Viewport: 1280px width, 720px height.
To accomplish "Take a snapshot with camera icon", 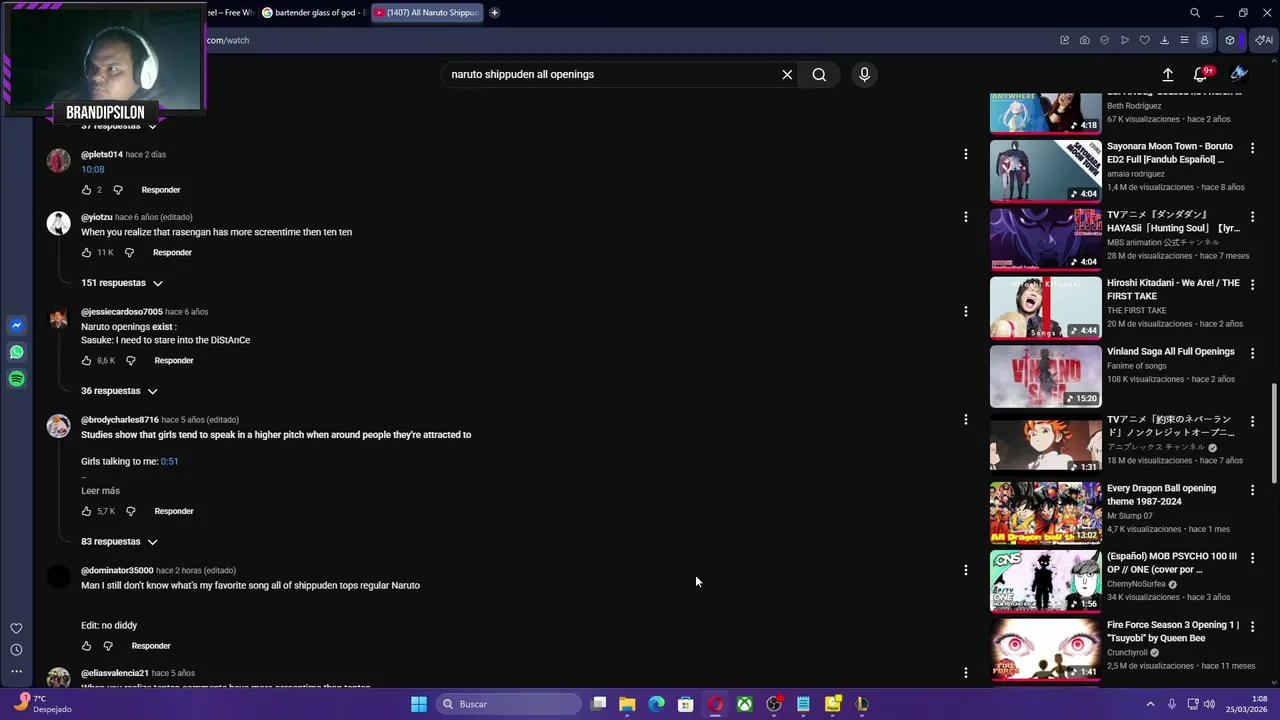I will [1085, 40].
